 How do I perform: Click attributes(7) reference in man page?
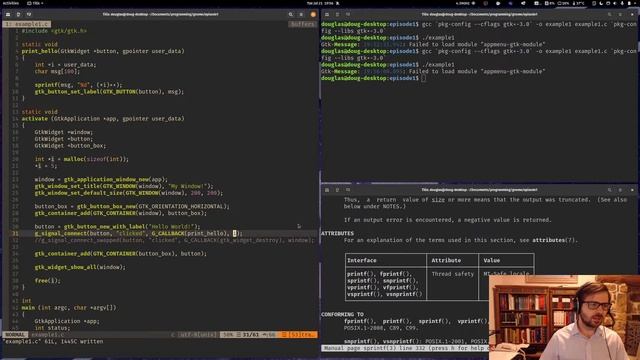pos(554,240)
